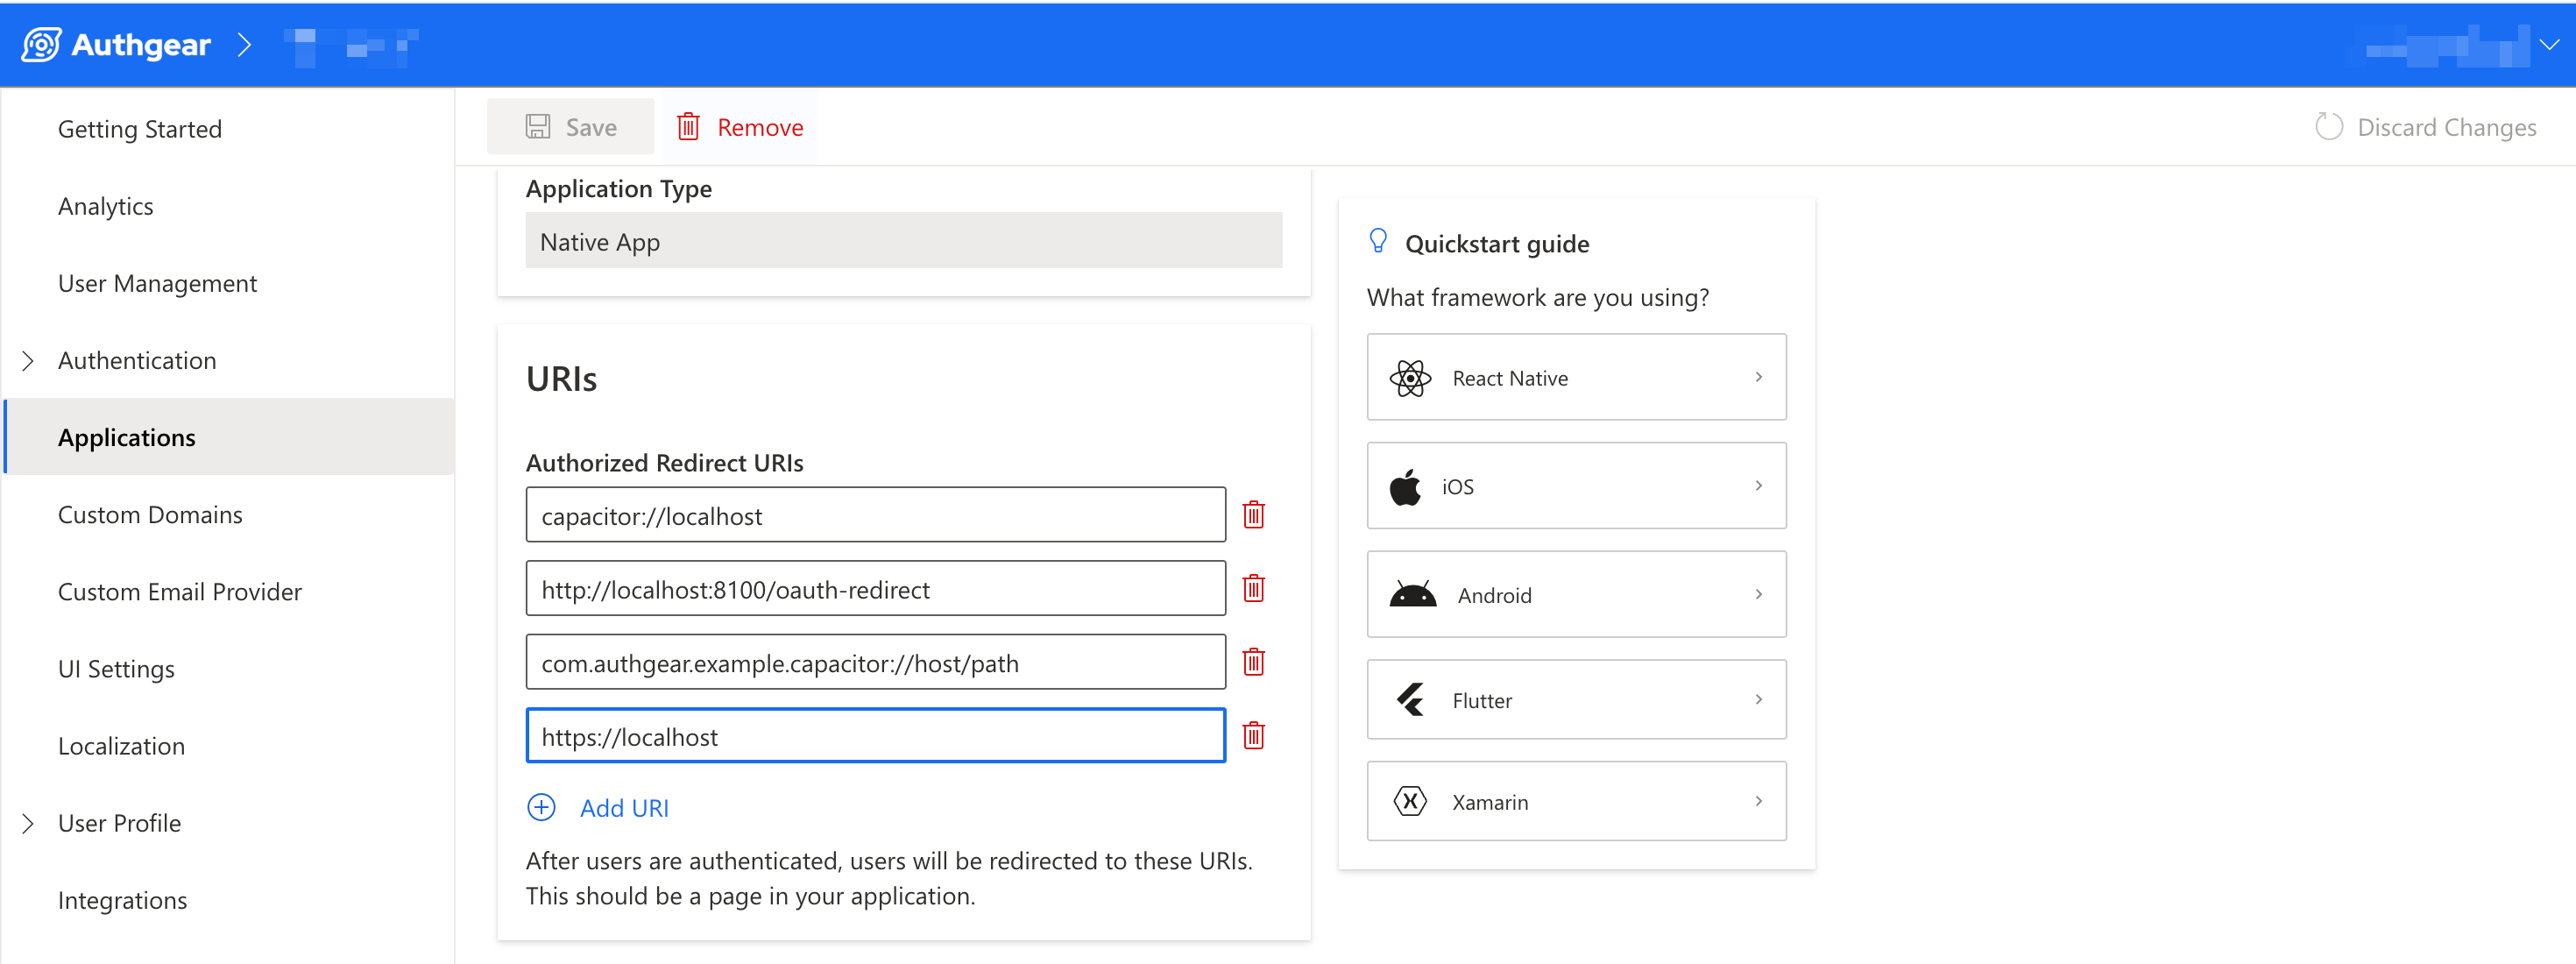Expand the Authentication sidebar section
This screenshot has width=2576, height=964.
point(28,361)
